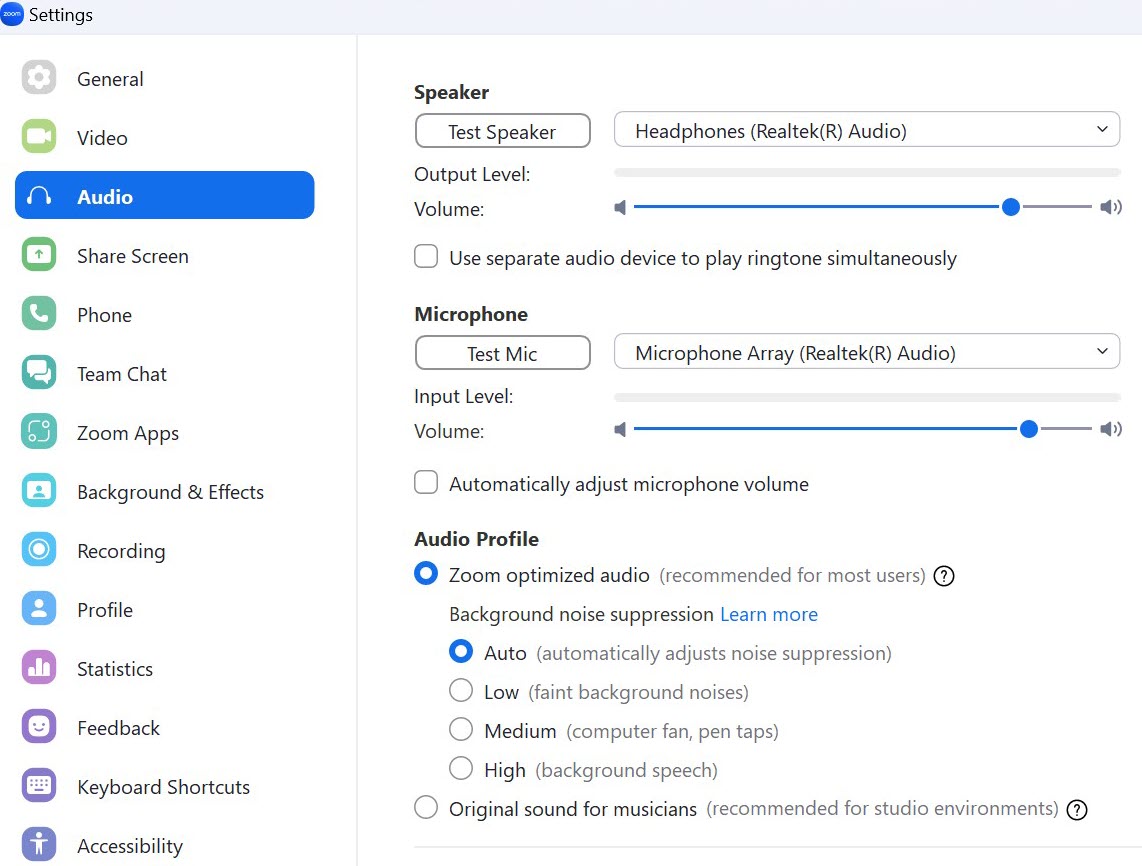Viewport: 1142px width, 866px height.
Task: Open Learn more about noise suppression
Action: [x=769, y=615]
